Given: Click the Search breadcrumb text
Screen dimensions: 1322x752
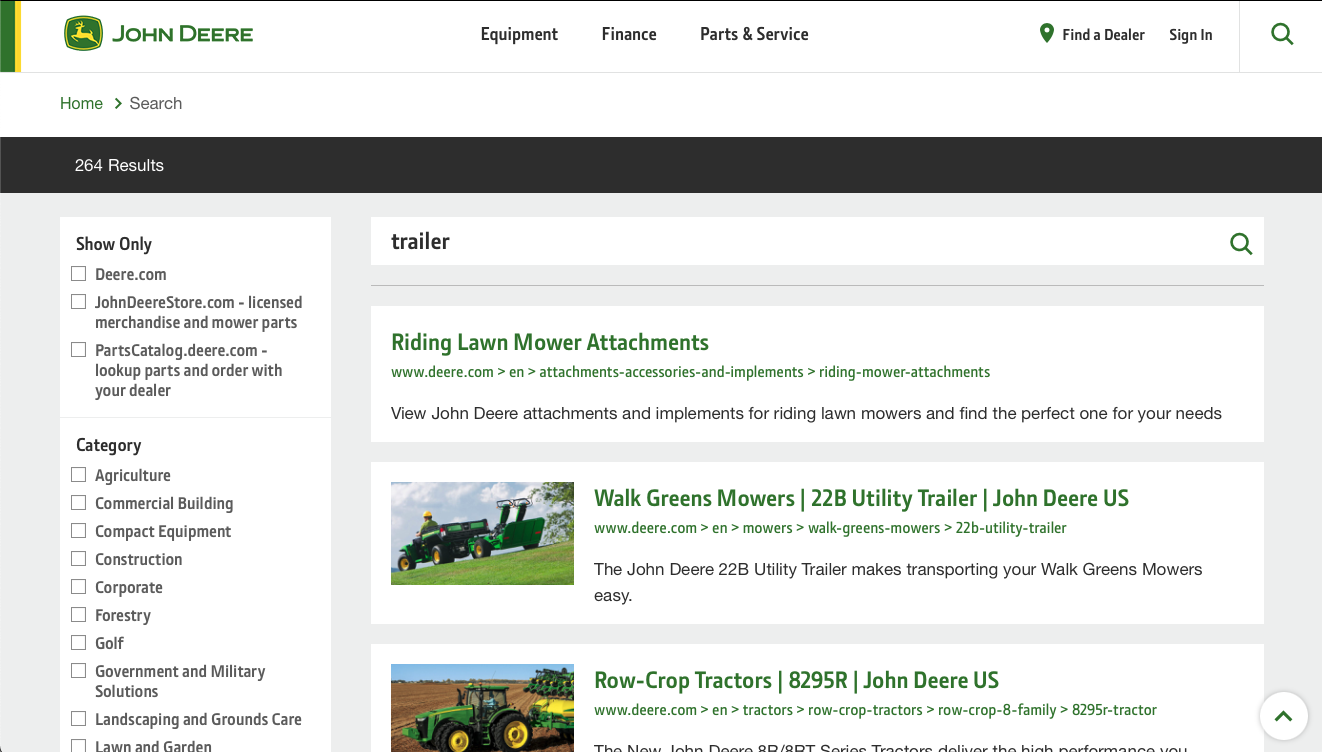Looking at the screenshot, I should coord(156,104).
